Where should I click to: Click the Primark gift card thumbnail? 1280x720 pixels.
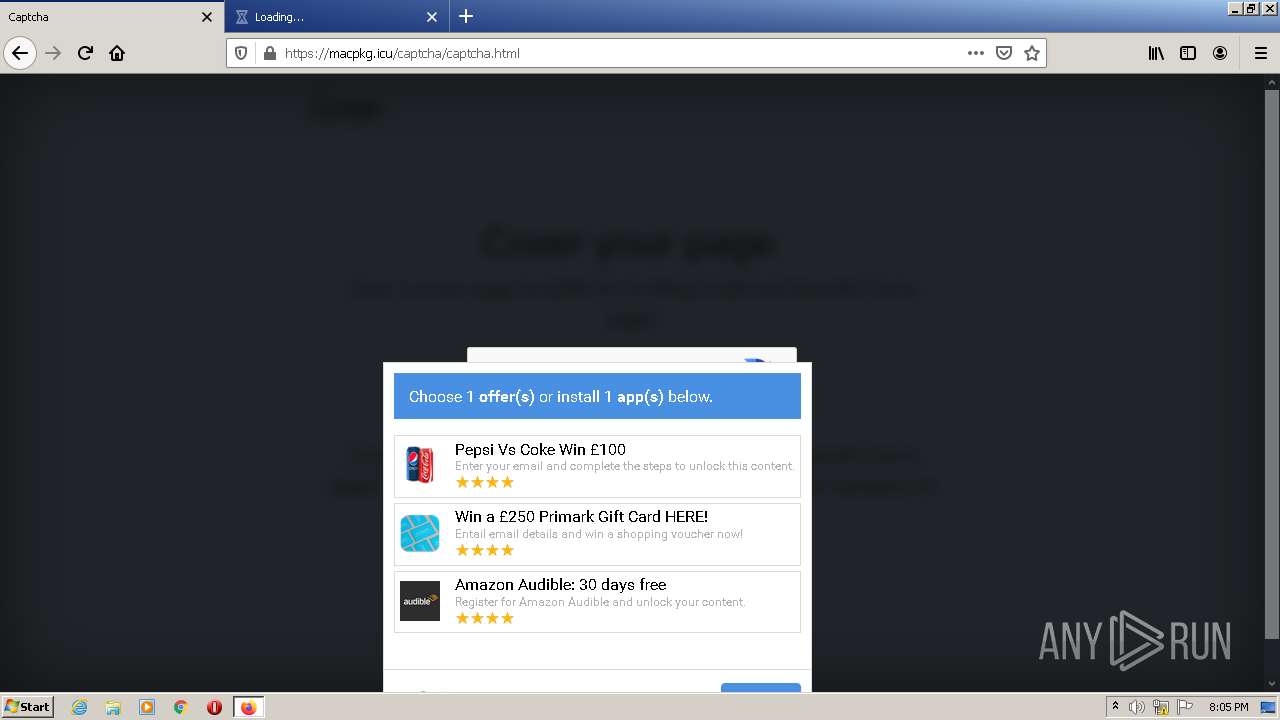click(x=420, y=534)
